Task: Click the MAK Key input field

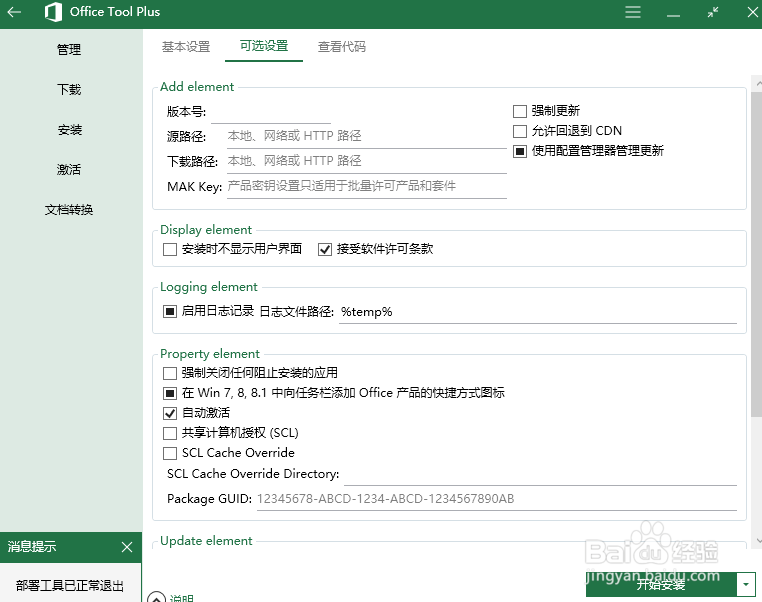Action: pyautogui.click(x=366, y=187)
